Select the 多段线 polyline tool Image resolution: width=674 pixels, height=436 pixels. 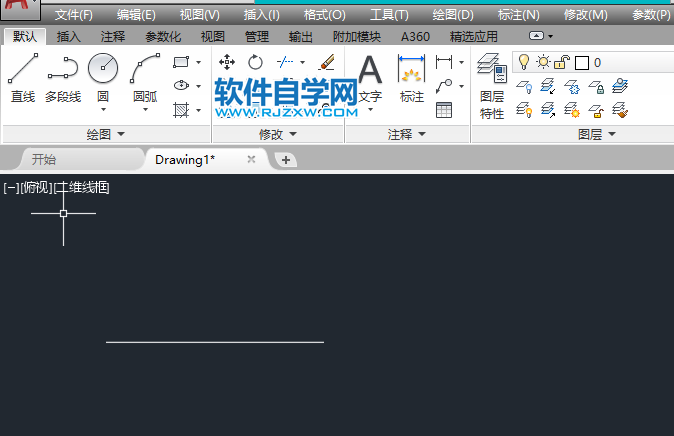point(63,77)
